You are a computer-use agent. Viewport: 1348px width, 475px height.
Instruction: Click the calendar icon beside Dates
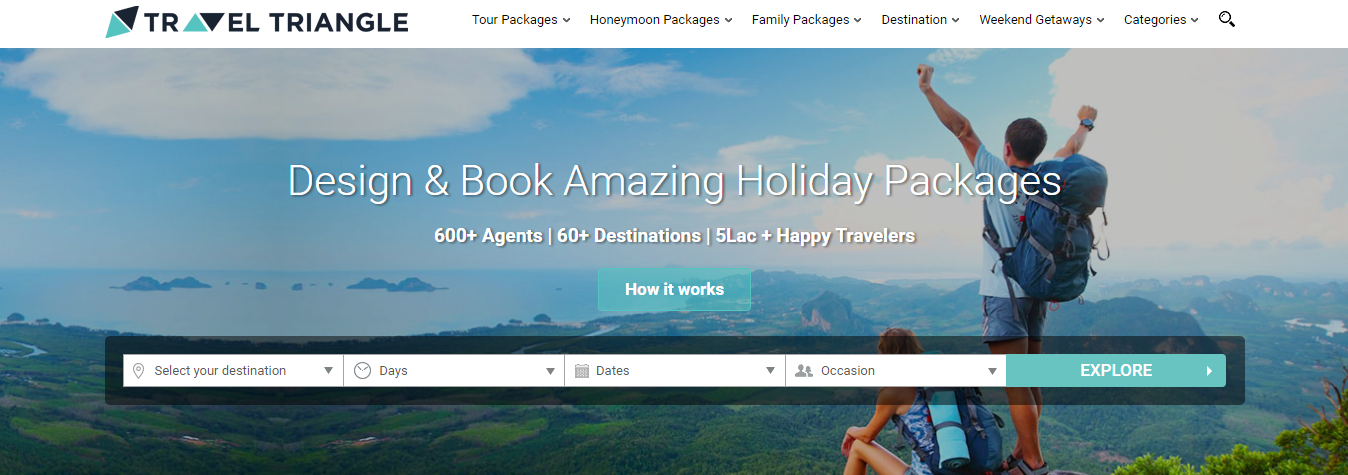click(582, 371)
